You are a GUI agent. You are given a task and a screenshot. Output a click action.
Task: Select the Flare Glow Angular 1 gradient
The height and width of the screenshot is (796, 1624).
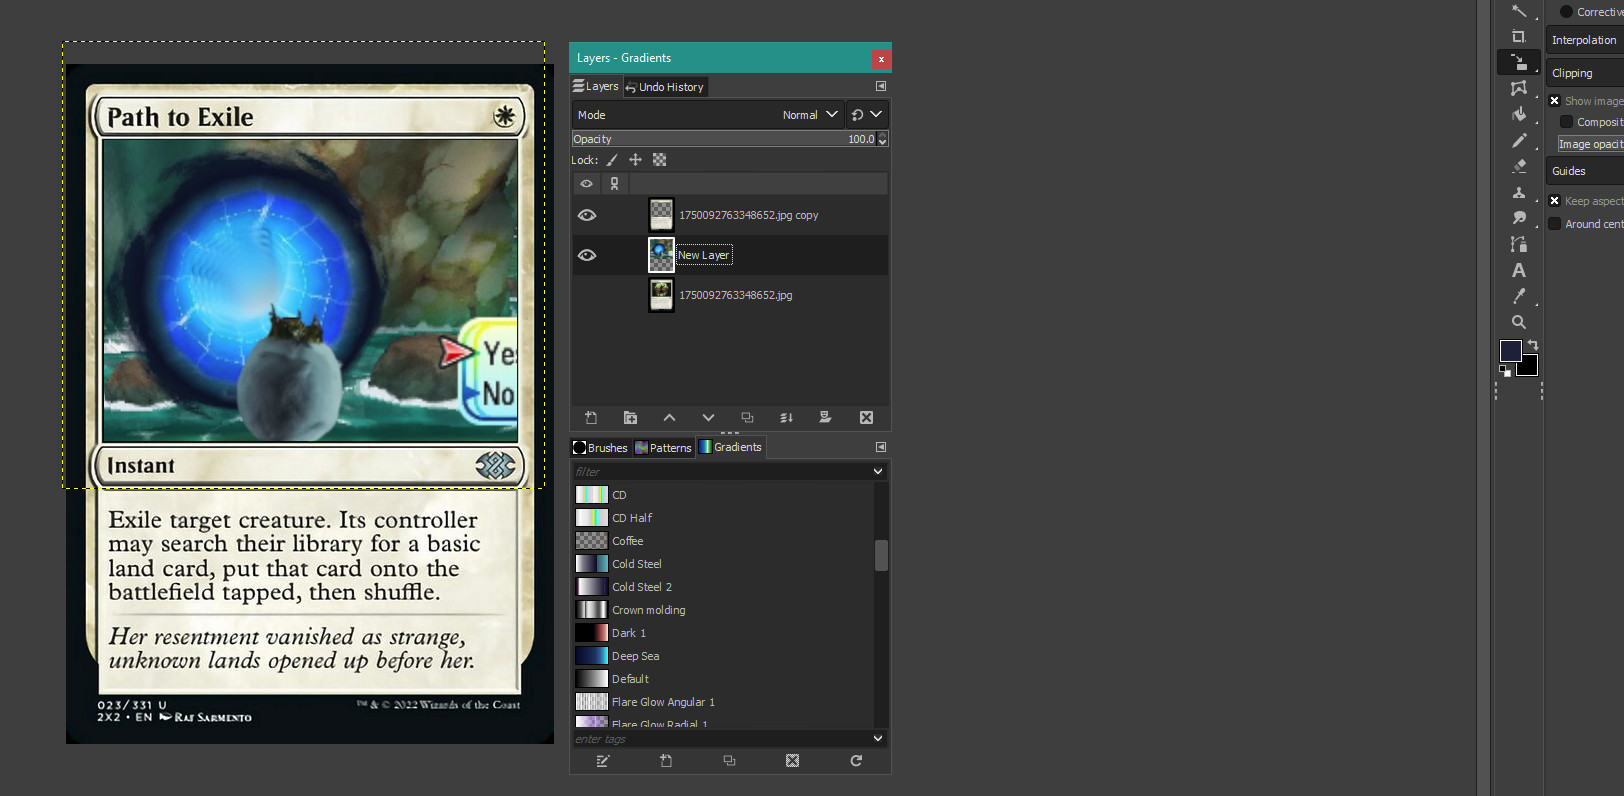tap(723, 702)
